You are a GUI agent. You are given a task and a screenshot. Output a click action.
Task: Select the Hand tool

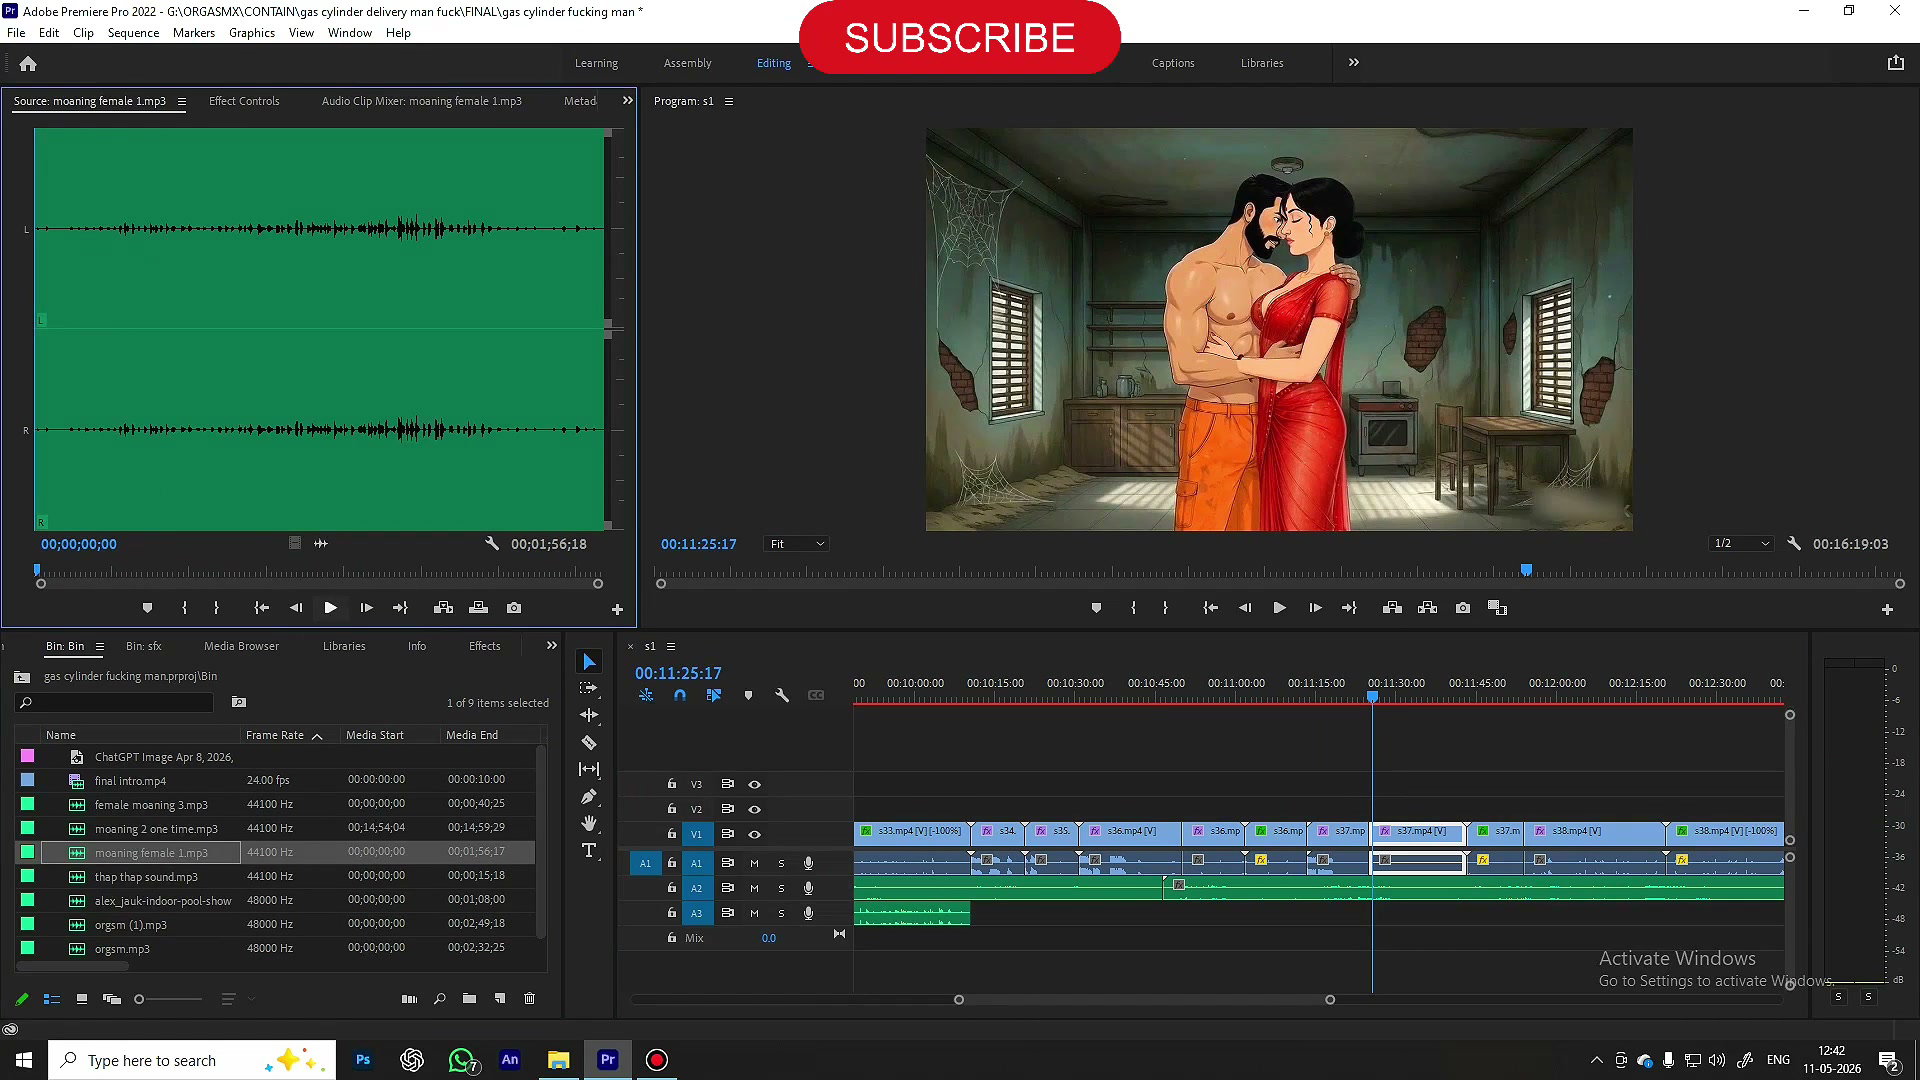[589, 823]
